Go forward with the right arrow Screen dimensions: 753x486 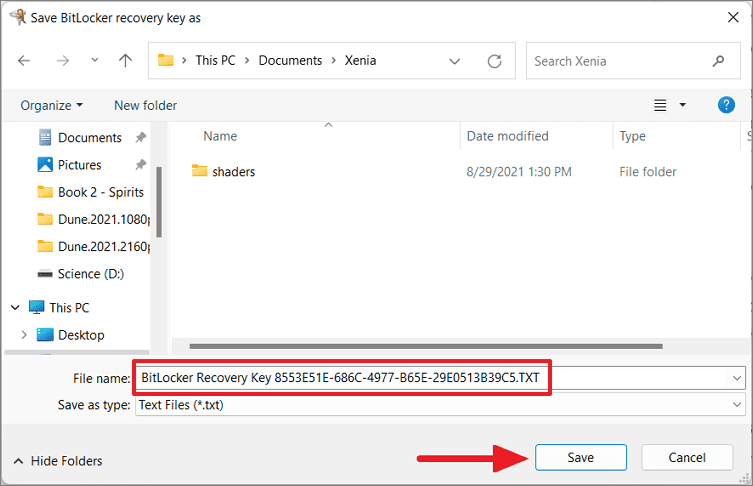click(x=63, y=61)
